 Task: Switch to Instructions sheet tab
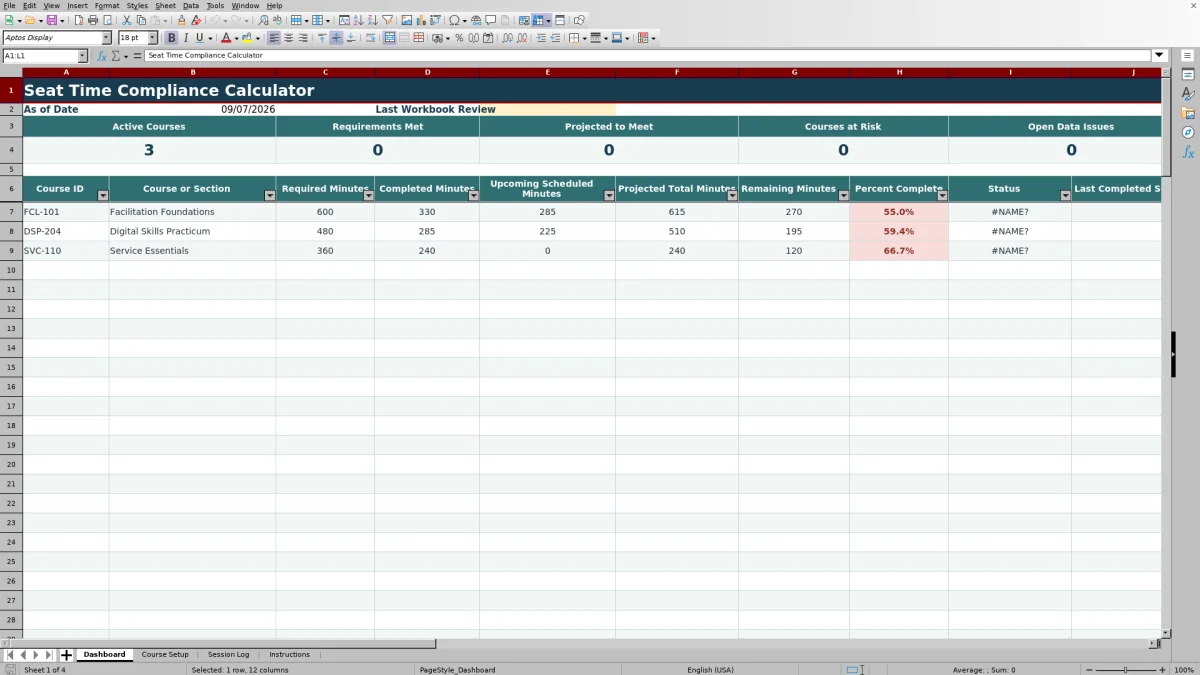289,655
